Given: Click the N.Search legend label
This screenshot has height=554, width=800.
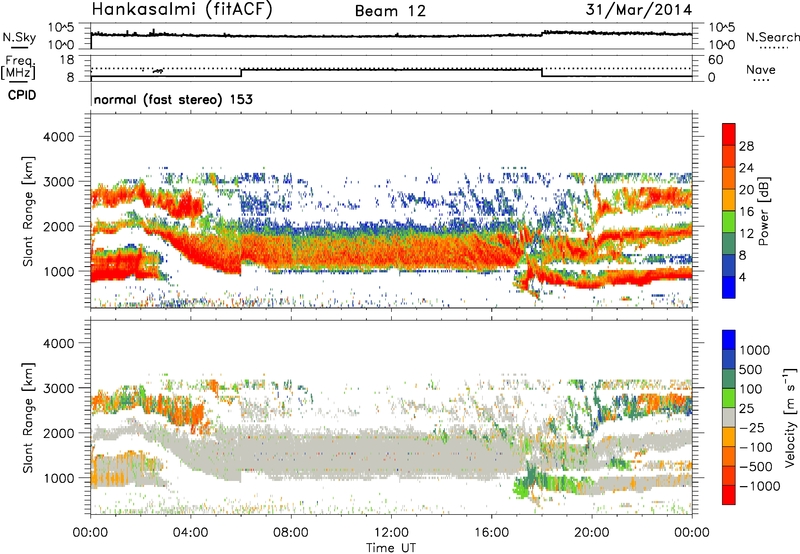Looking at the screenshot, I should pos(772,37).
